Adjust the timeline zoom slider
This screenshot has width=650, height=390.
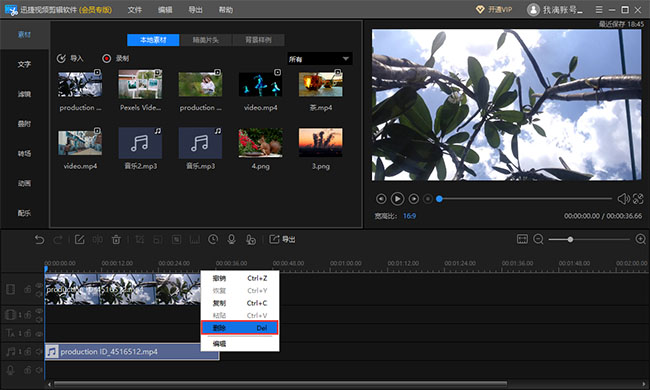[x=570, y=239]
